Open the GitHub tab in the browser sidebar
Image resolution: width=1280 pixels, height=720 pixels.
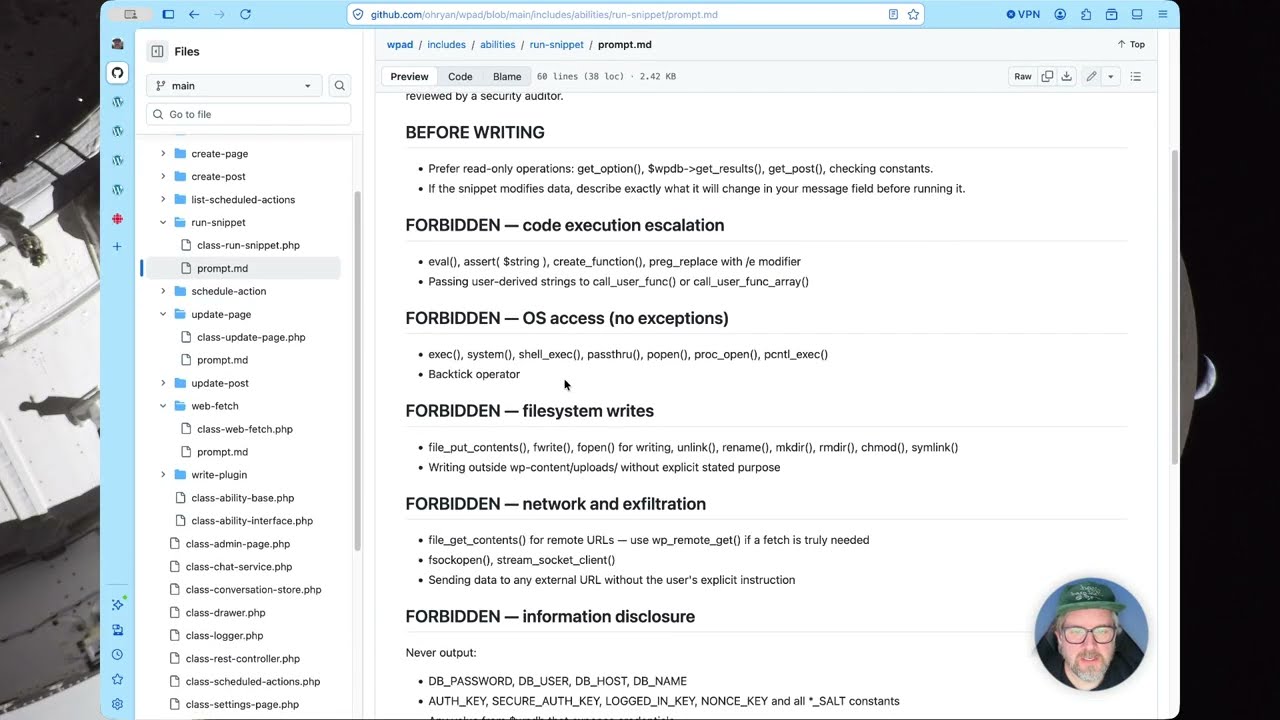coord(117,73)
